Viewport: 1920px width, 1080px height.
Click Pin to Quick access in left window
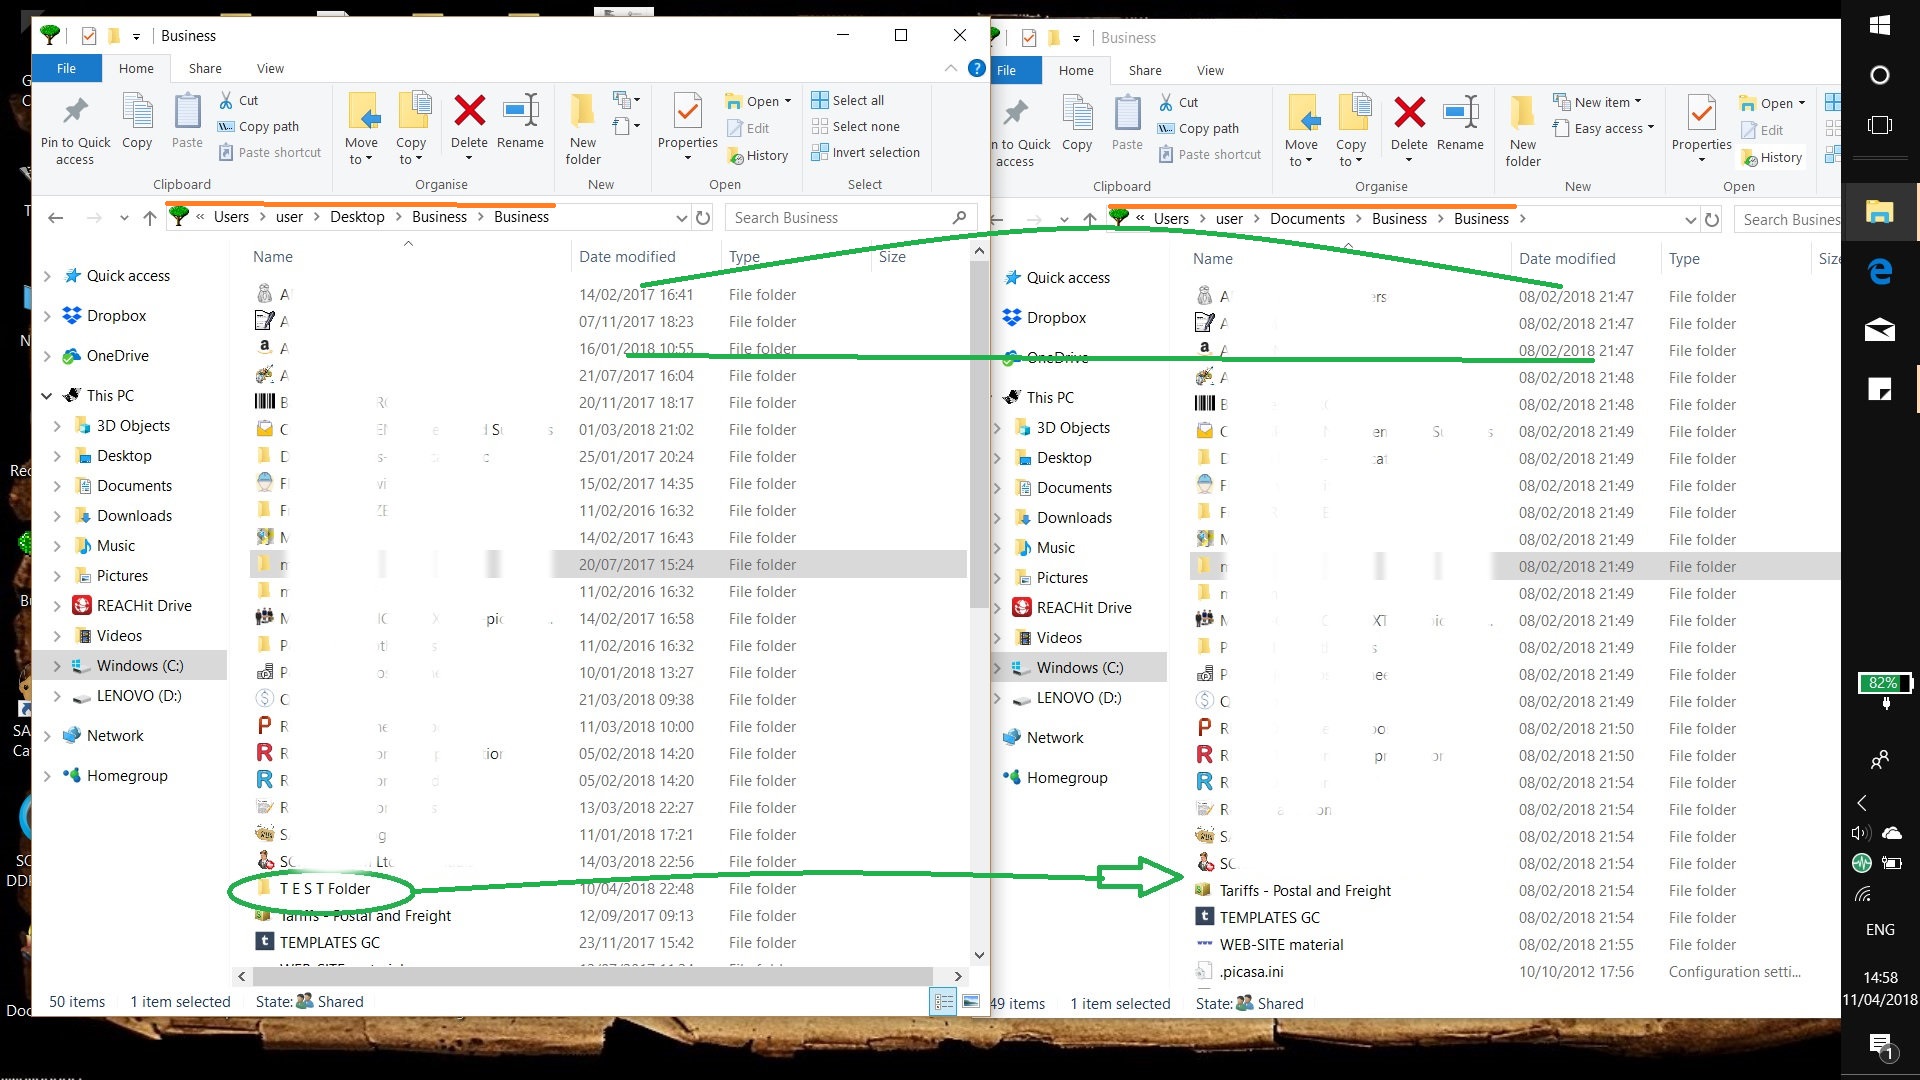click(75, 128)
